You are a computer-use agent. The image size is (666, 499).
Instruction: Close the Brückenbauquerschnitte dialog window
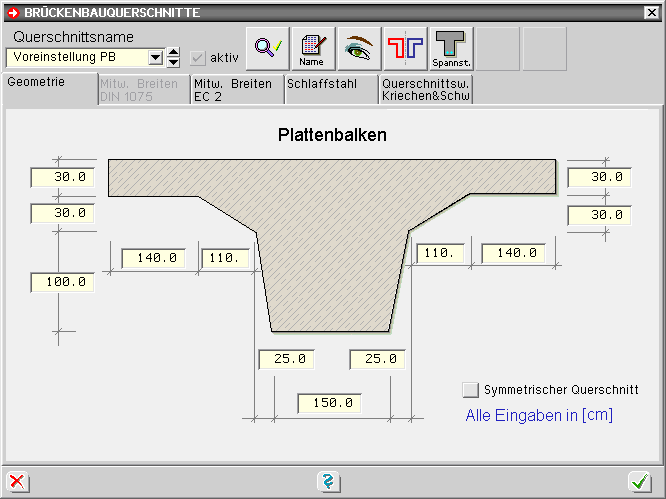click(651, 12)
